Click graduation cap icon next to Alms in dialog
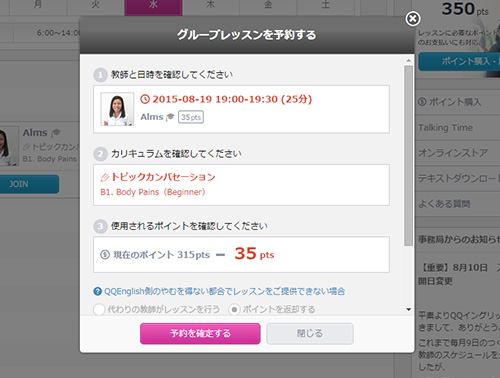The image size is (500, 378). (x=170, y=117)
